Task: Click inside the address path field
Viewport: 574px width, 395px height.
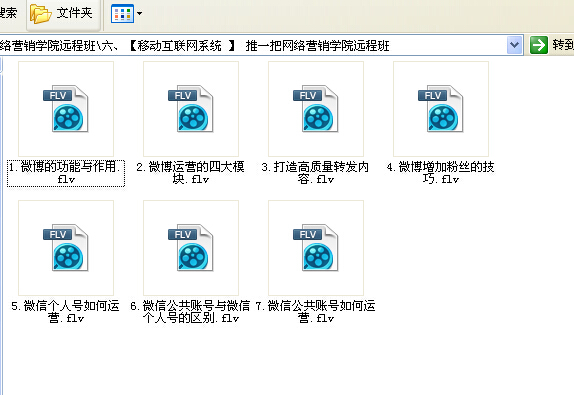Action: click(253, 45)
